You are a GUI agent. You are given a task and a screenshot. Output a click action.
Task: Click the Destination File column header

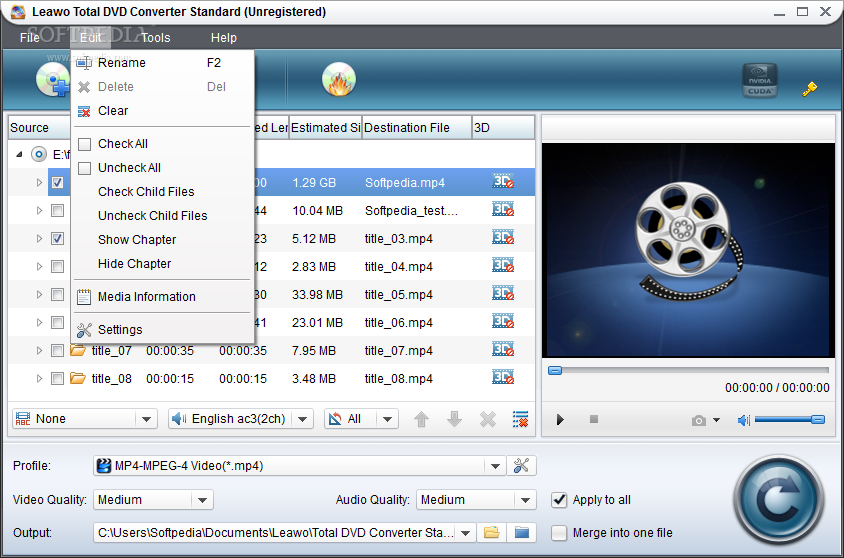pyautogui.click(x=417, y=128)
